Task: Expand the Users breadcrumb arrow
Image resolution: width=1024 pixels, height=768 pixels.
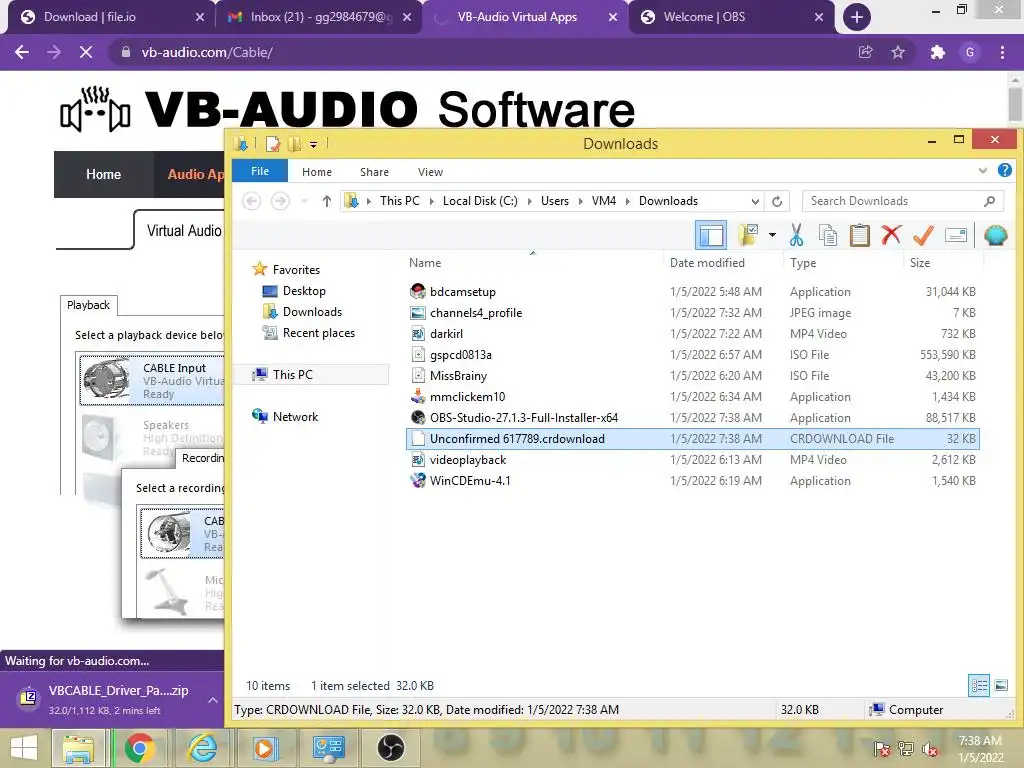Action: [x=581, y=201]
